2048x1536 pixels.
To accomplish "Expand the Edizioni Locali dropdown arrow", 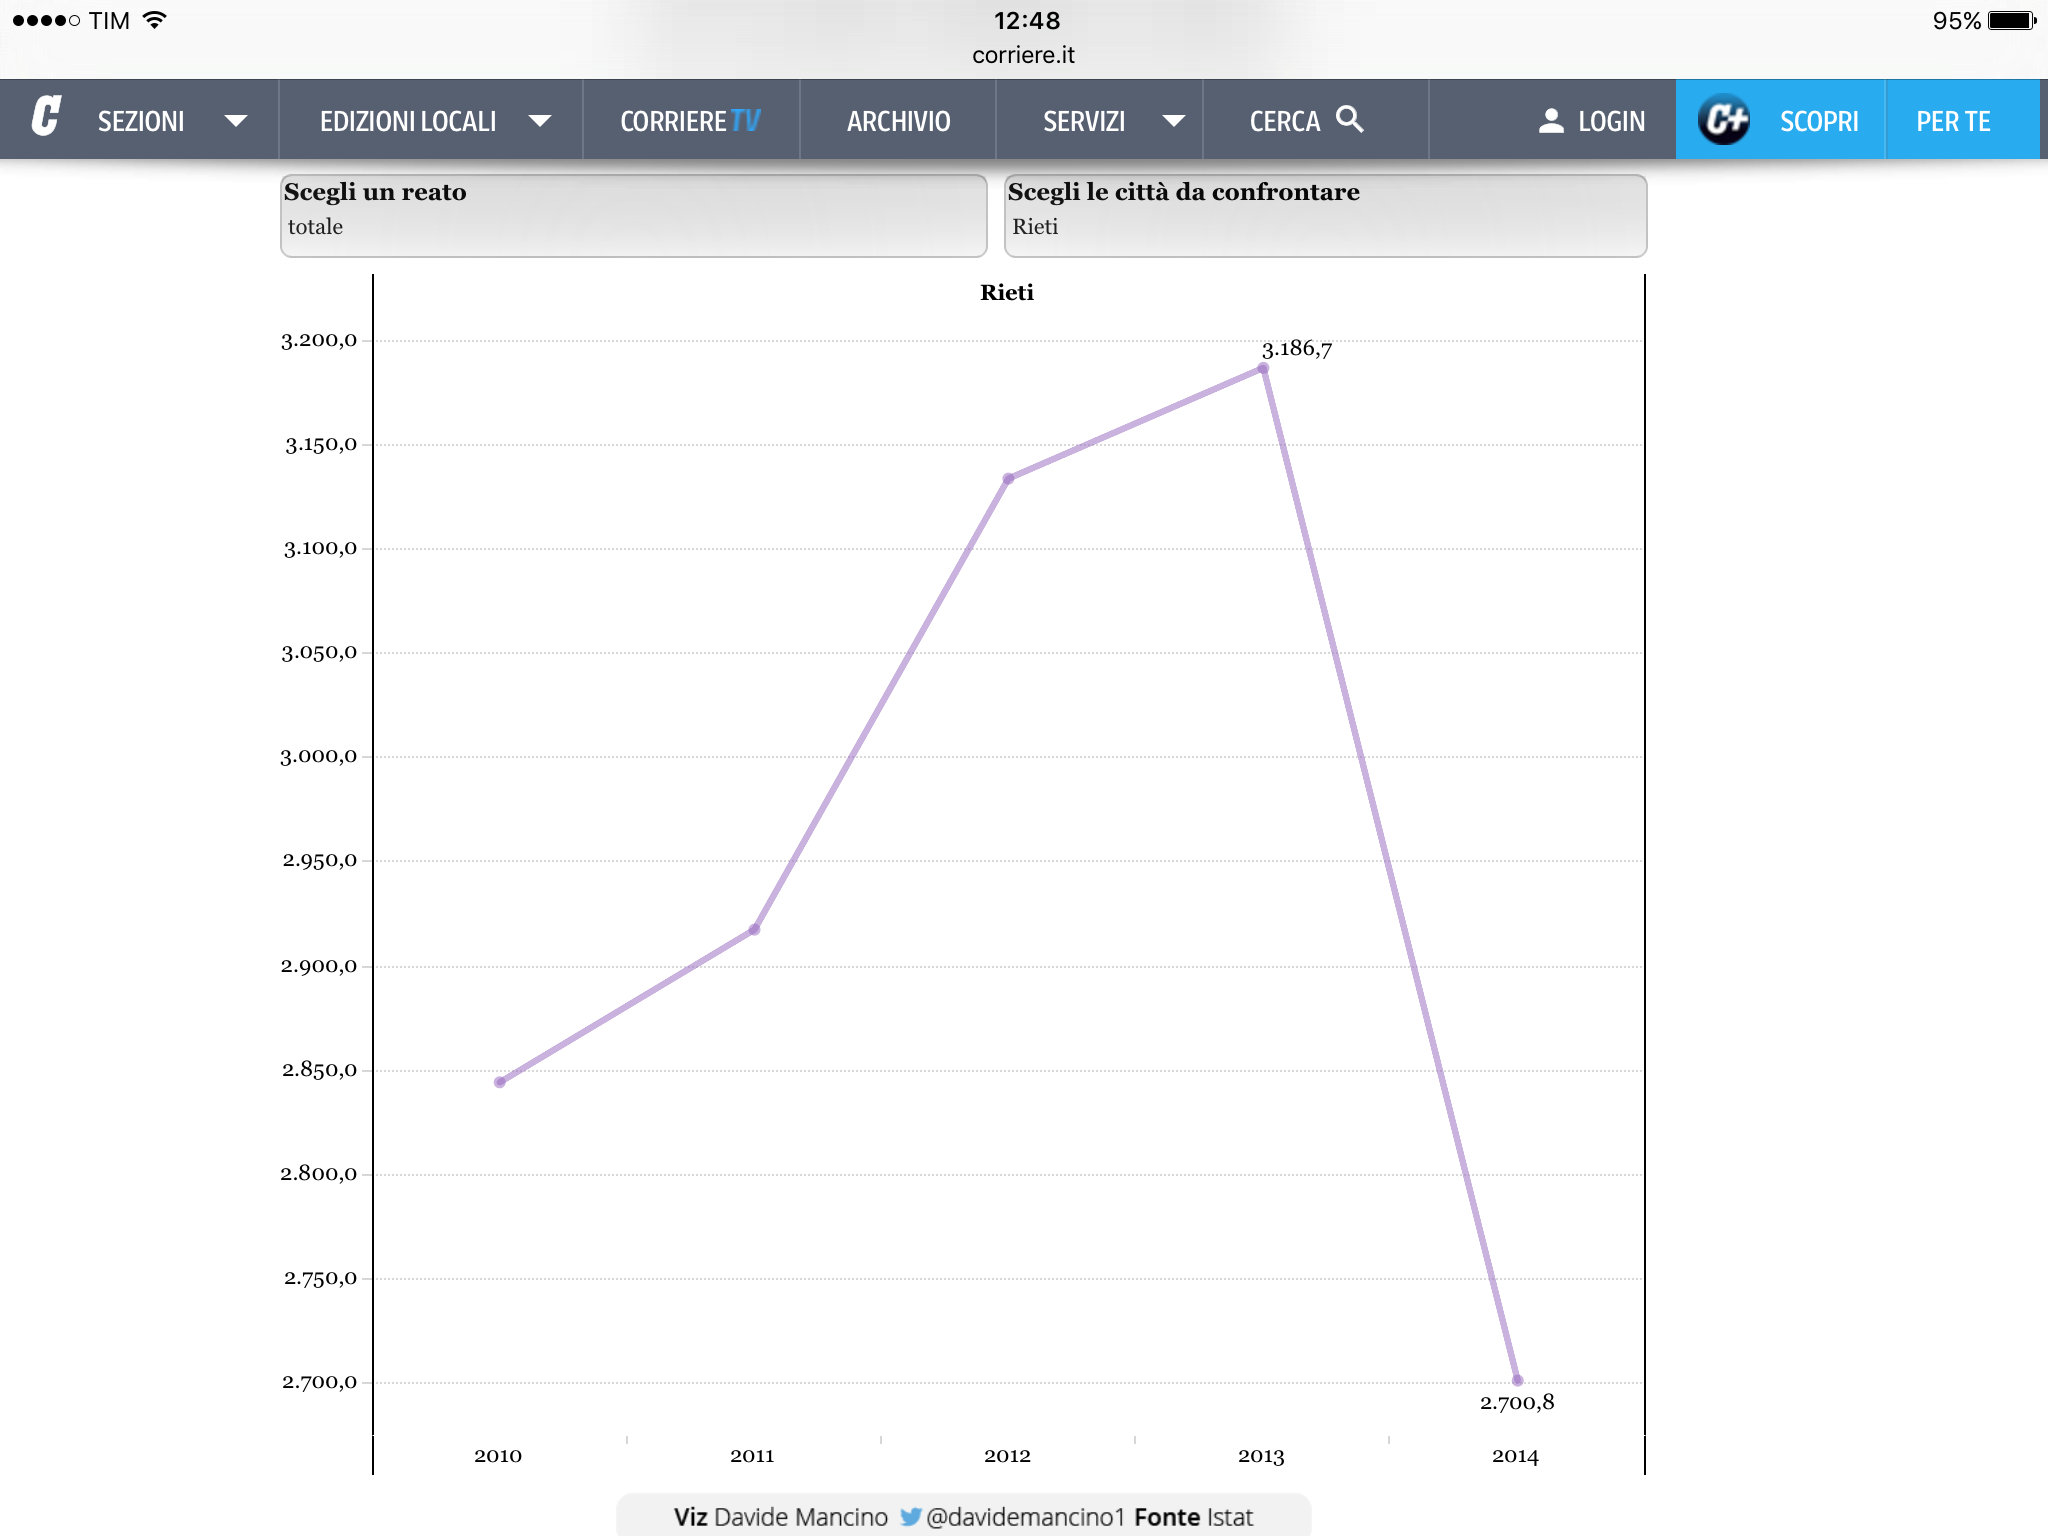I will click(540, 121).
